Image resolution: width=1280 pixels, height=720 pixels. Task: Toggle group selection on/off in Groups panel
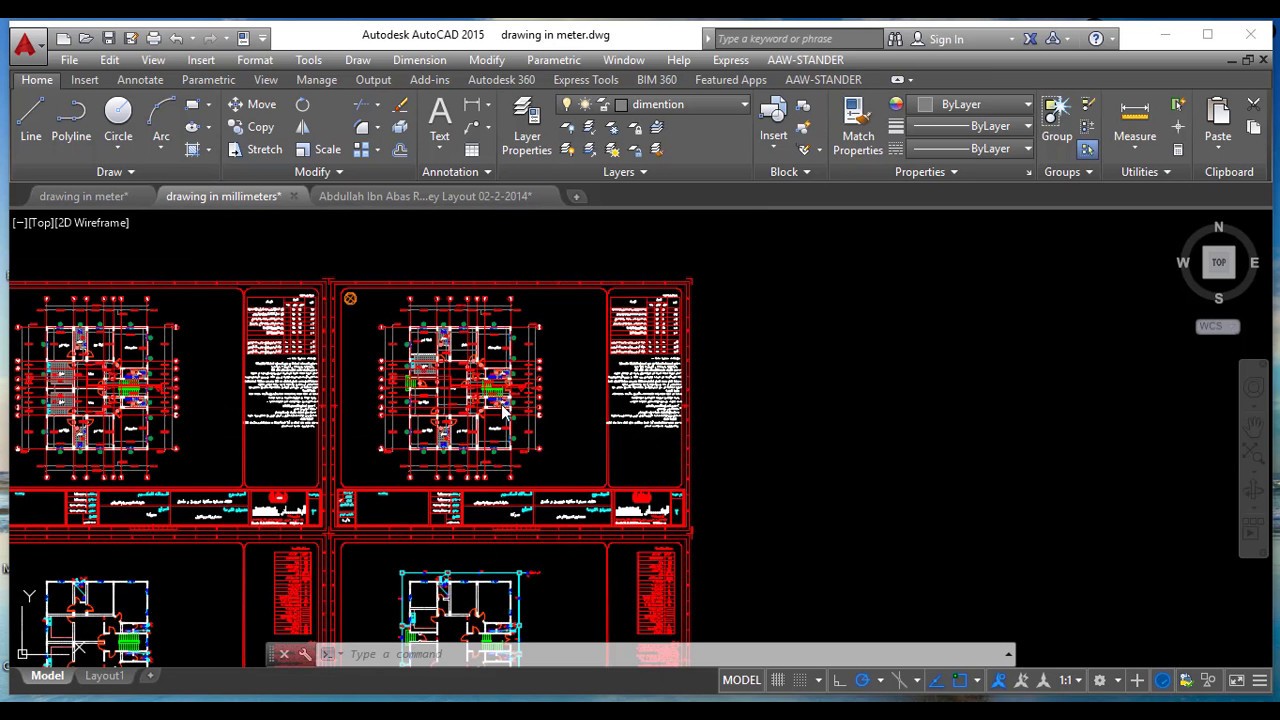point(1087,150)
